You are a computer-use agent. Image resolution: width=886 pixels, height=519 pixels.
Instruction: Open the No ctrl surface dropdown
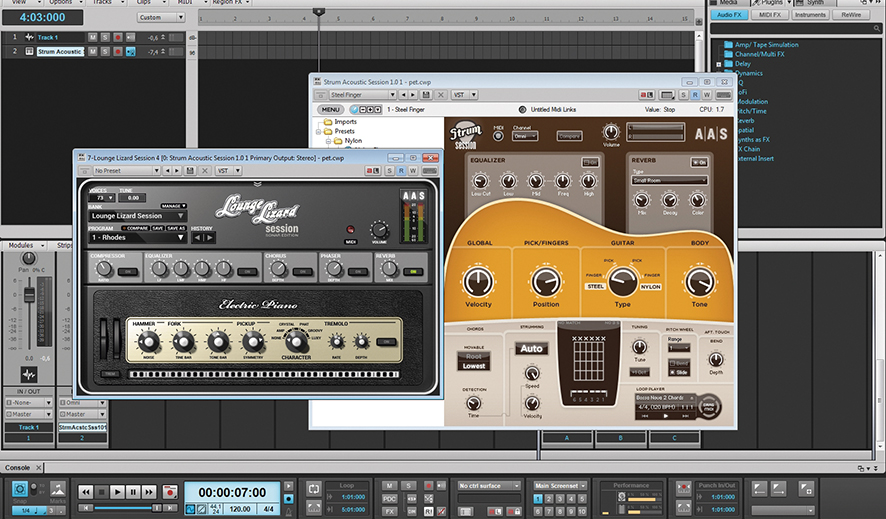click(489, 486)
